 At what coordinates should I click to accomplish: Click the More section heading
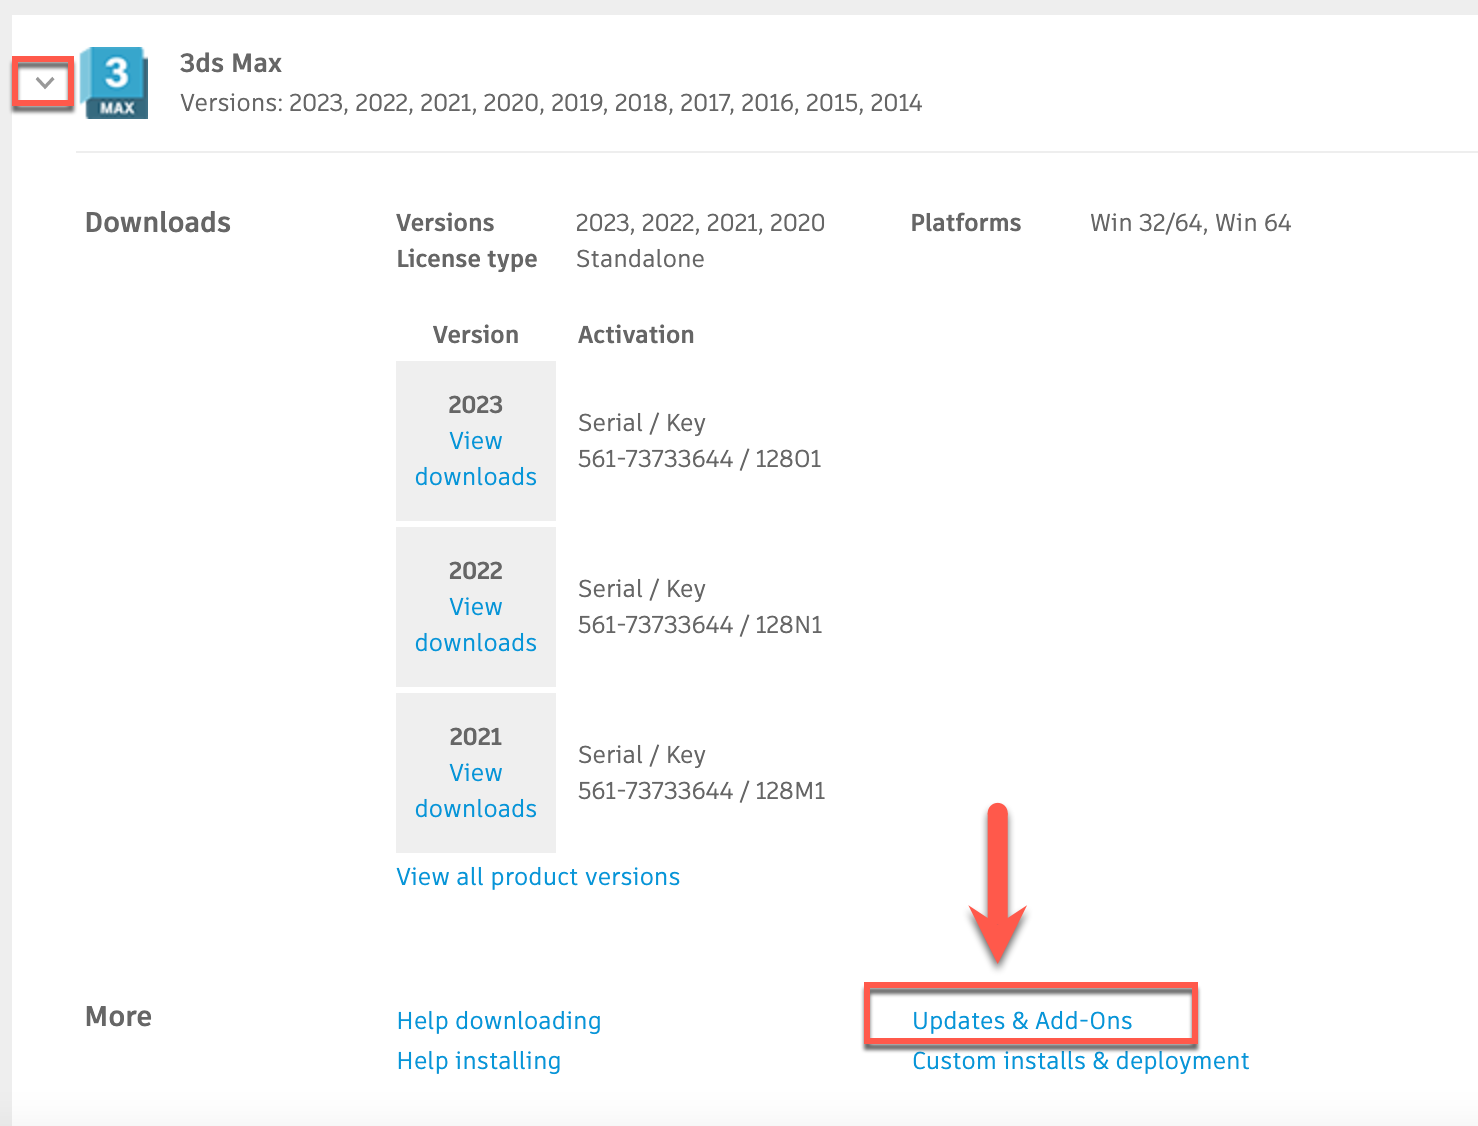119,1017
